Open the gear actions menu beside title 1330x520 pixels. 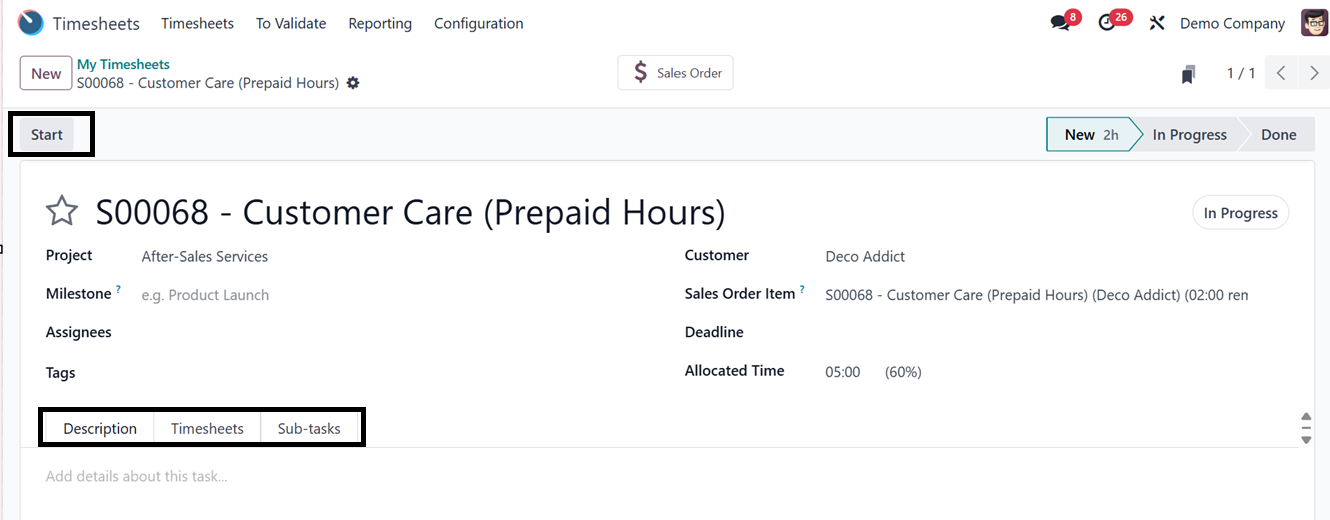[353, 83]
